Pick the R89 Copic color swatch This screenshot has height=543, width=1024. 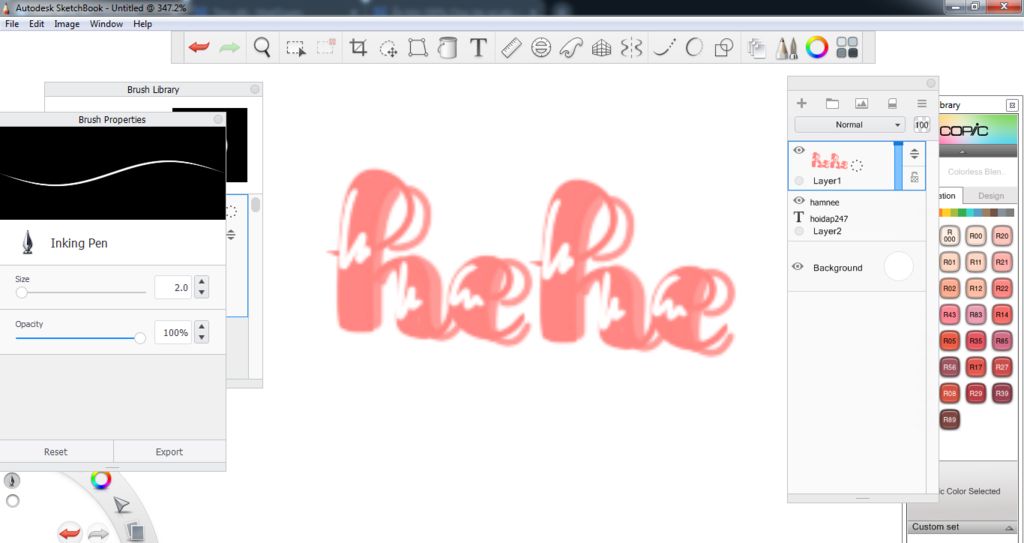point(950,419)
